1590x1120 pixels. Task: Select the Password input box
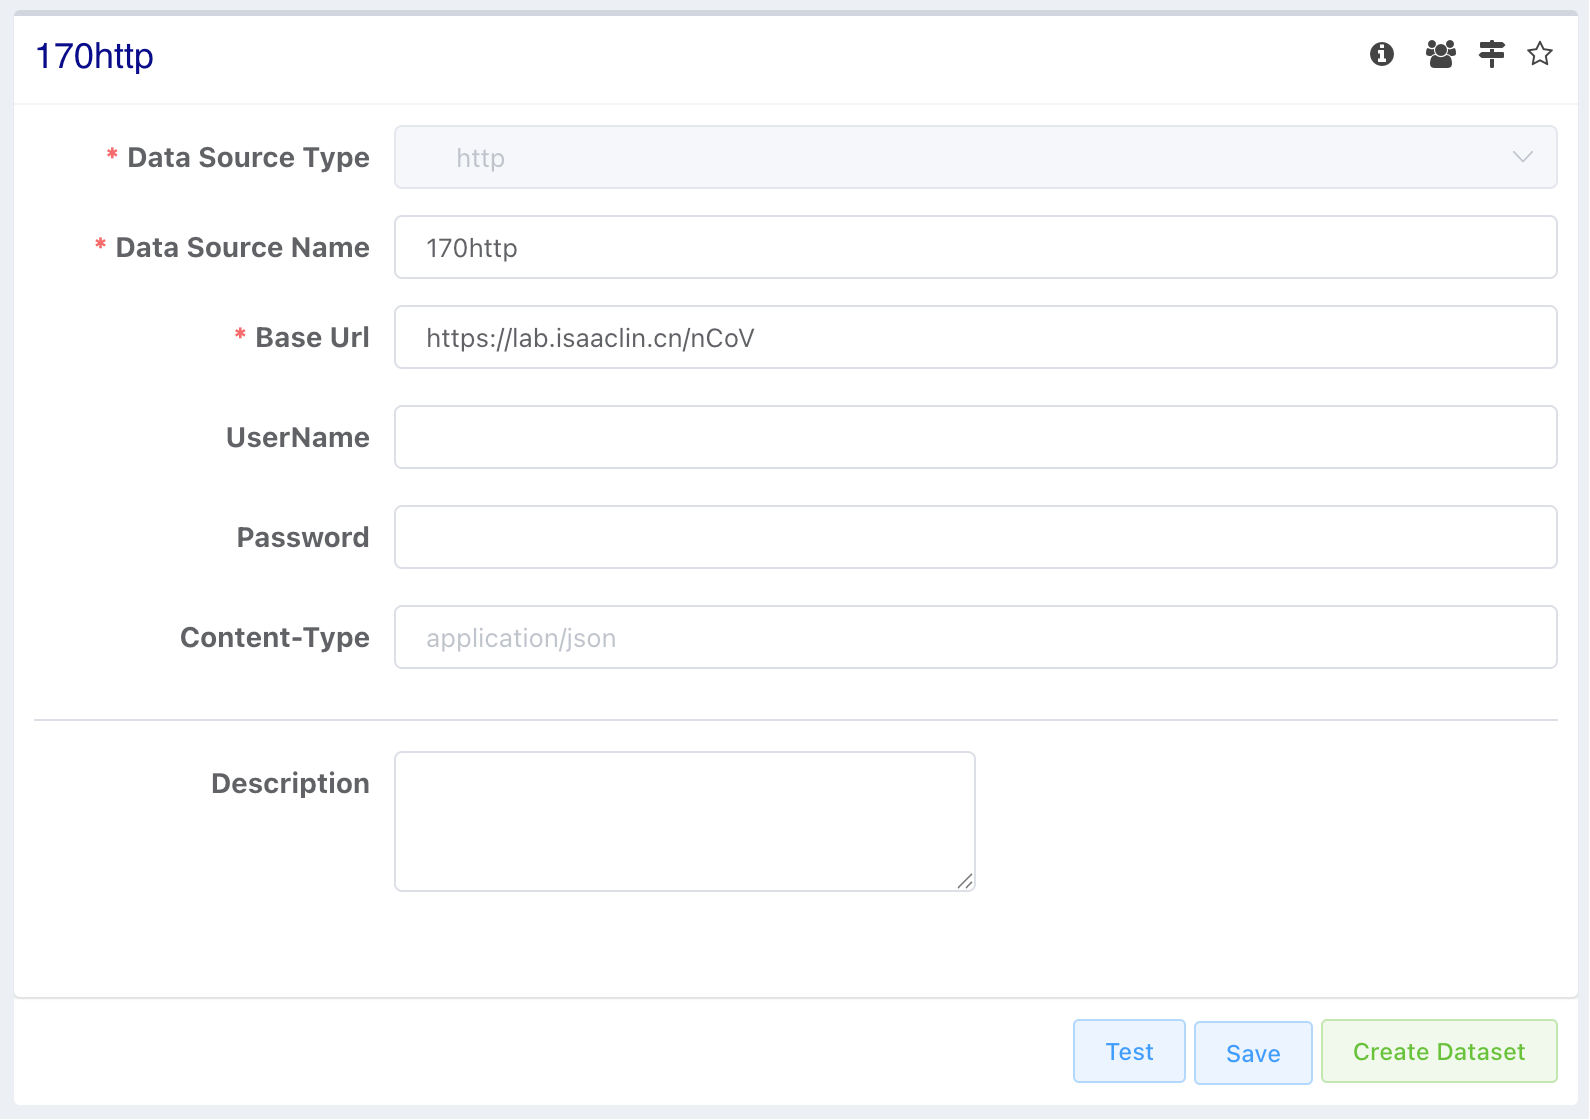pos(975,537)
